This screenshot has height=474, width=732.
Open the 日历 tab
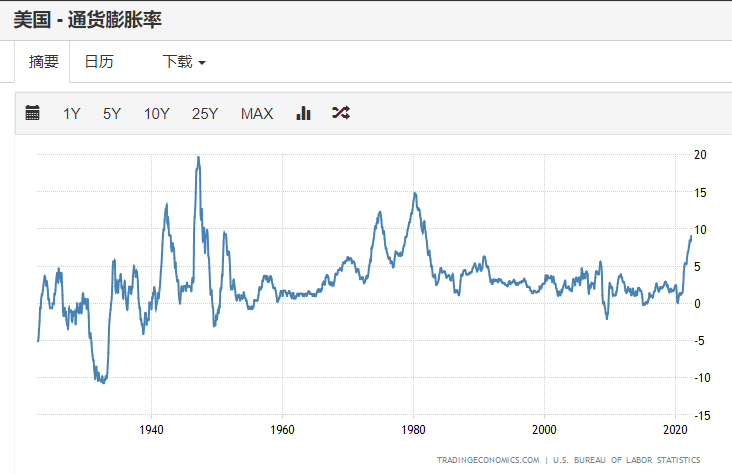[x=99, y=62]
